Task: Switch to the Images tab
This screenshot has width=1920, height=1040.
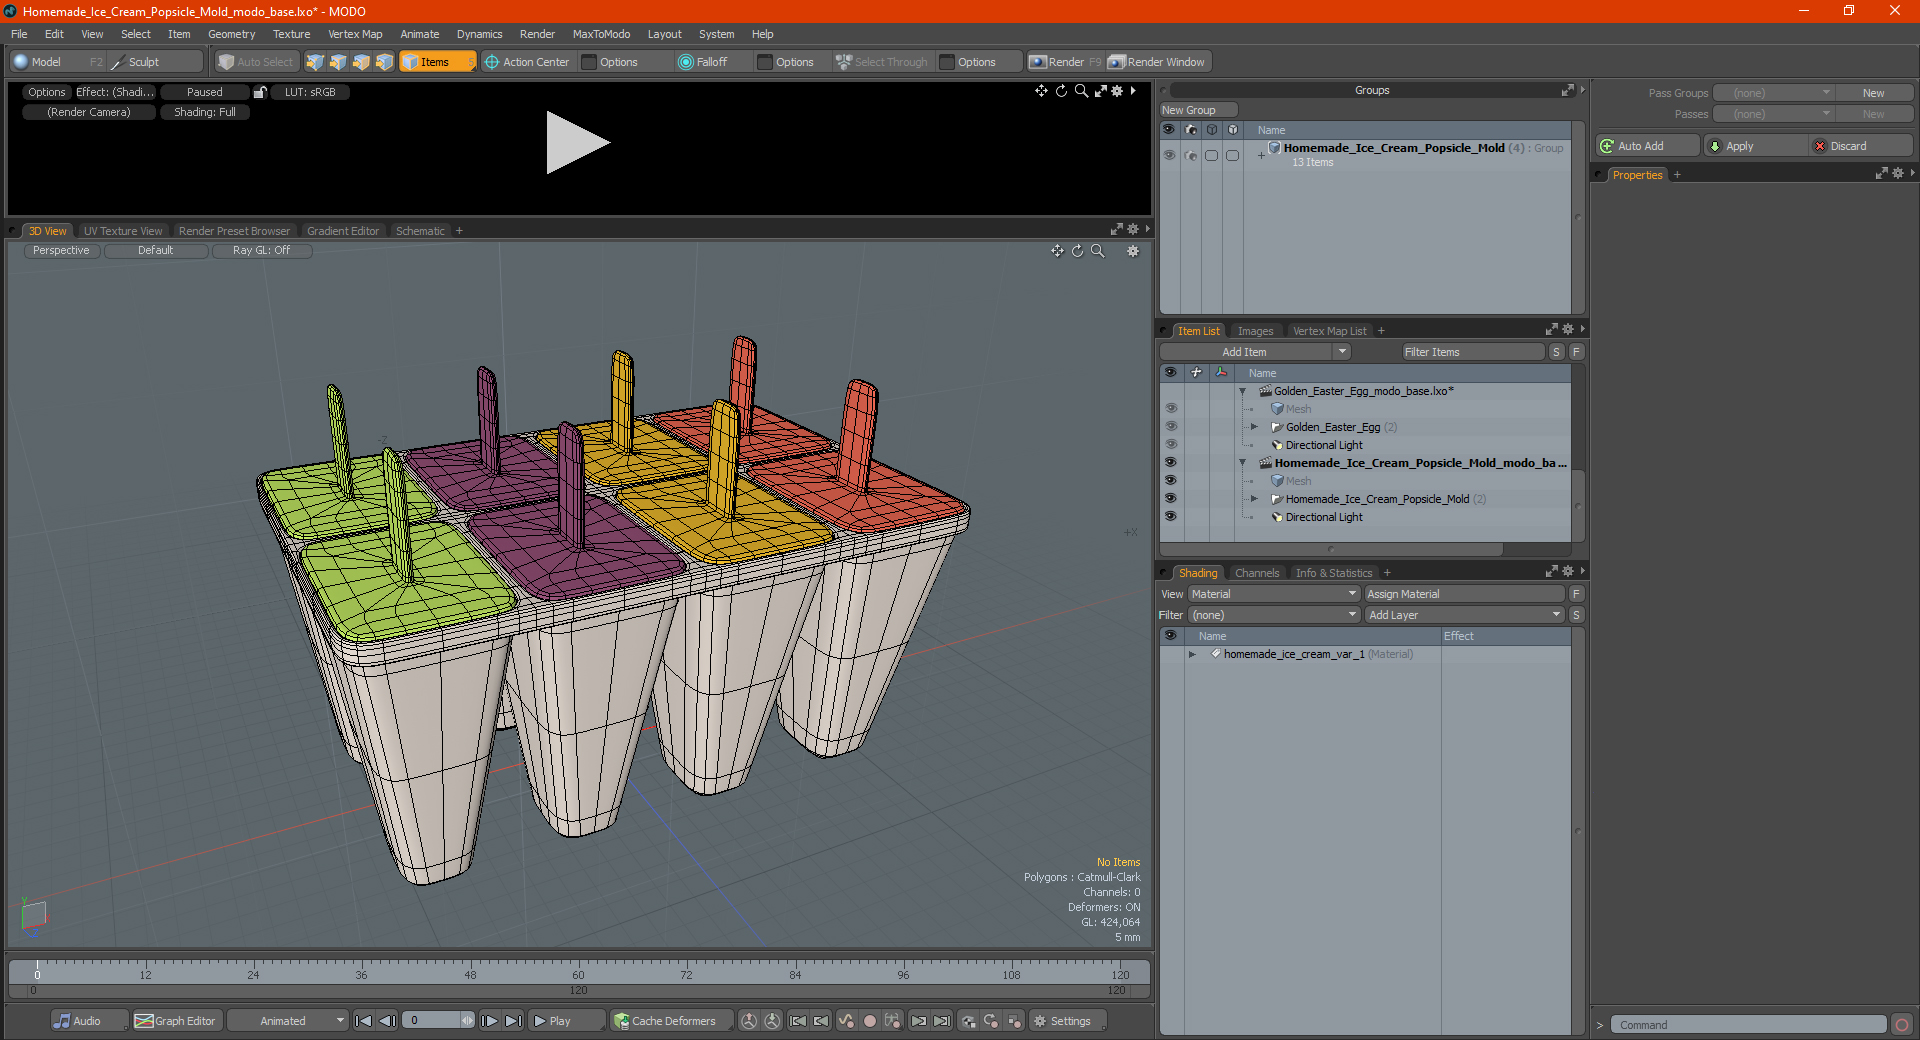Action: click(1255, 331)
